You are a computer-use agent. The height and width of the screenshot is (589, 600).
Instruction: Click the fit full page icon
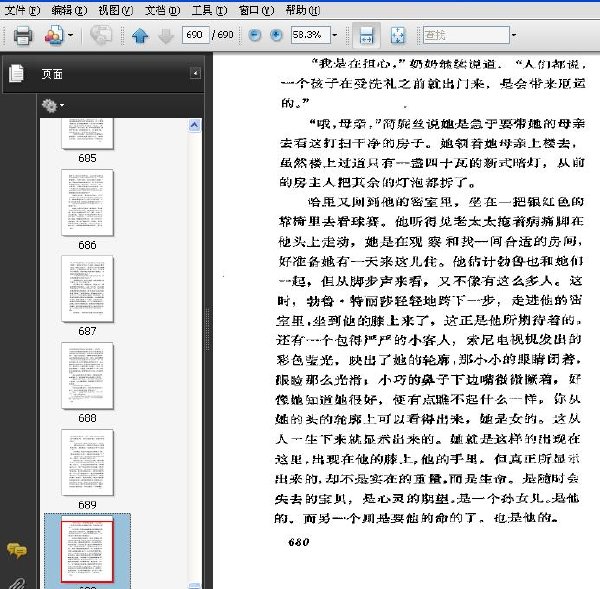398,35
